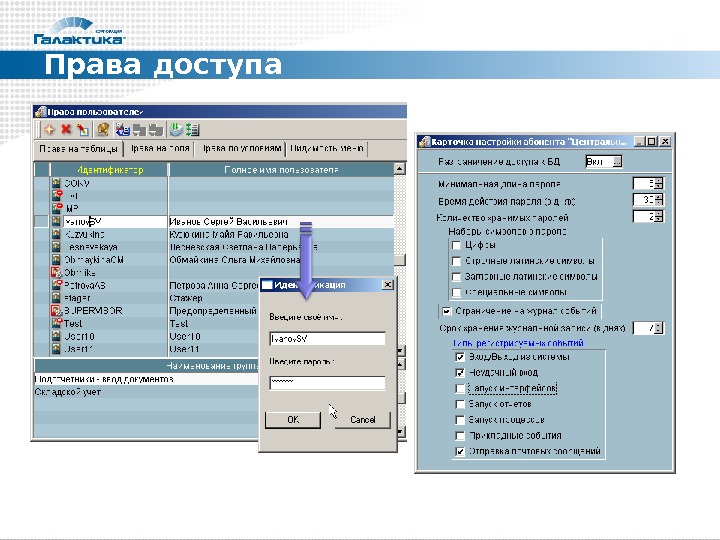Click the user icon beside IvanovSV
The image size is (720, 540).
56,222
